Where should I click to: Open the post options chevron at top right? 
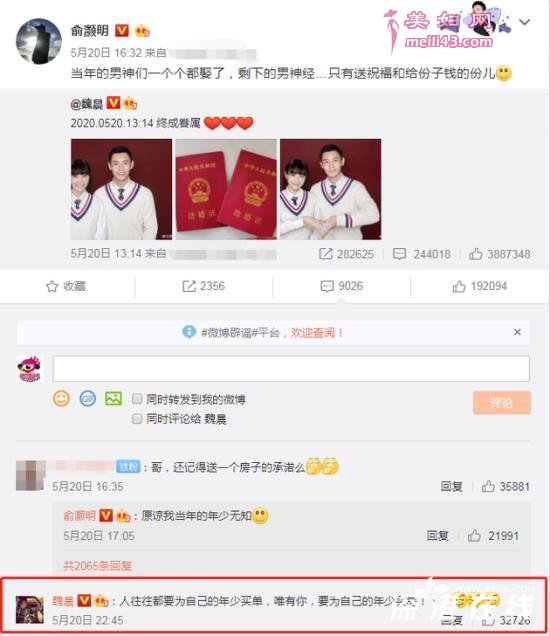point(524,21)
